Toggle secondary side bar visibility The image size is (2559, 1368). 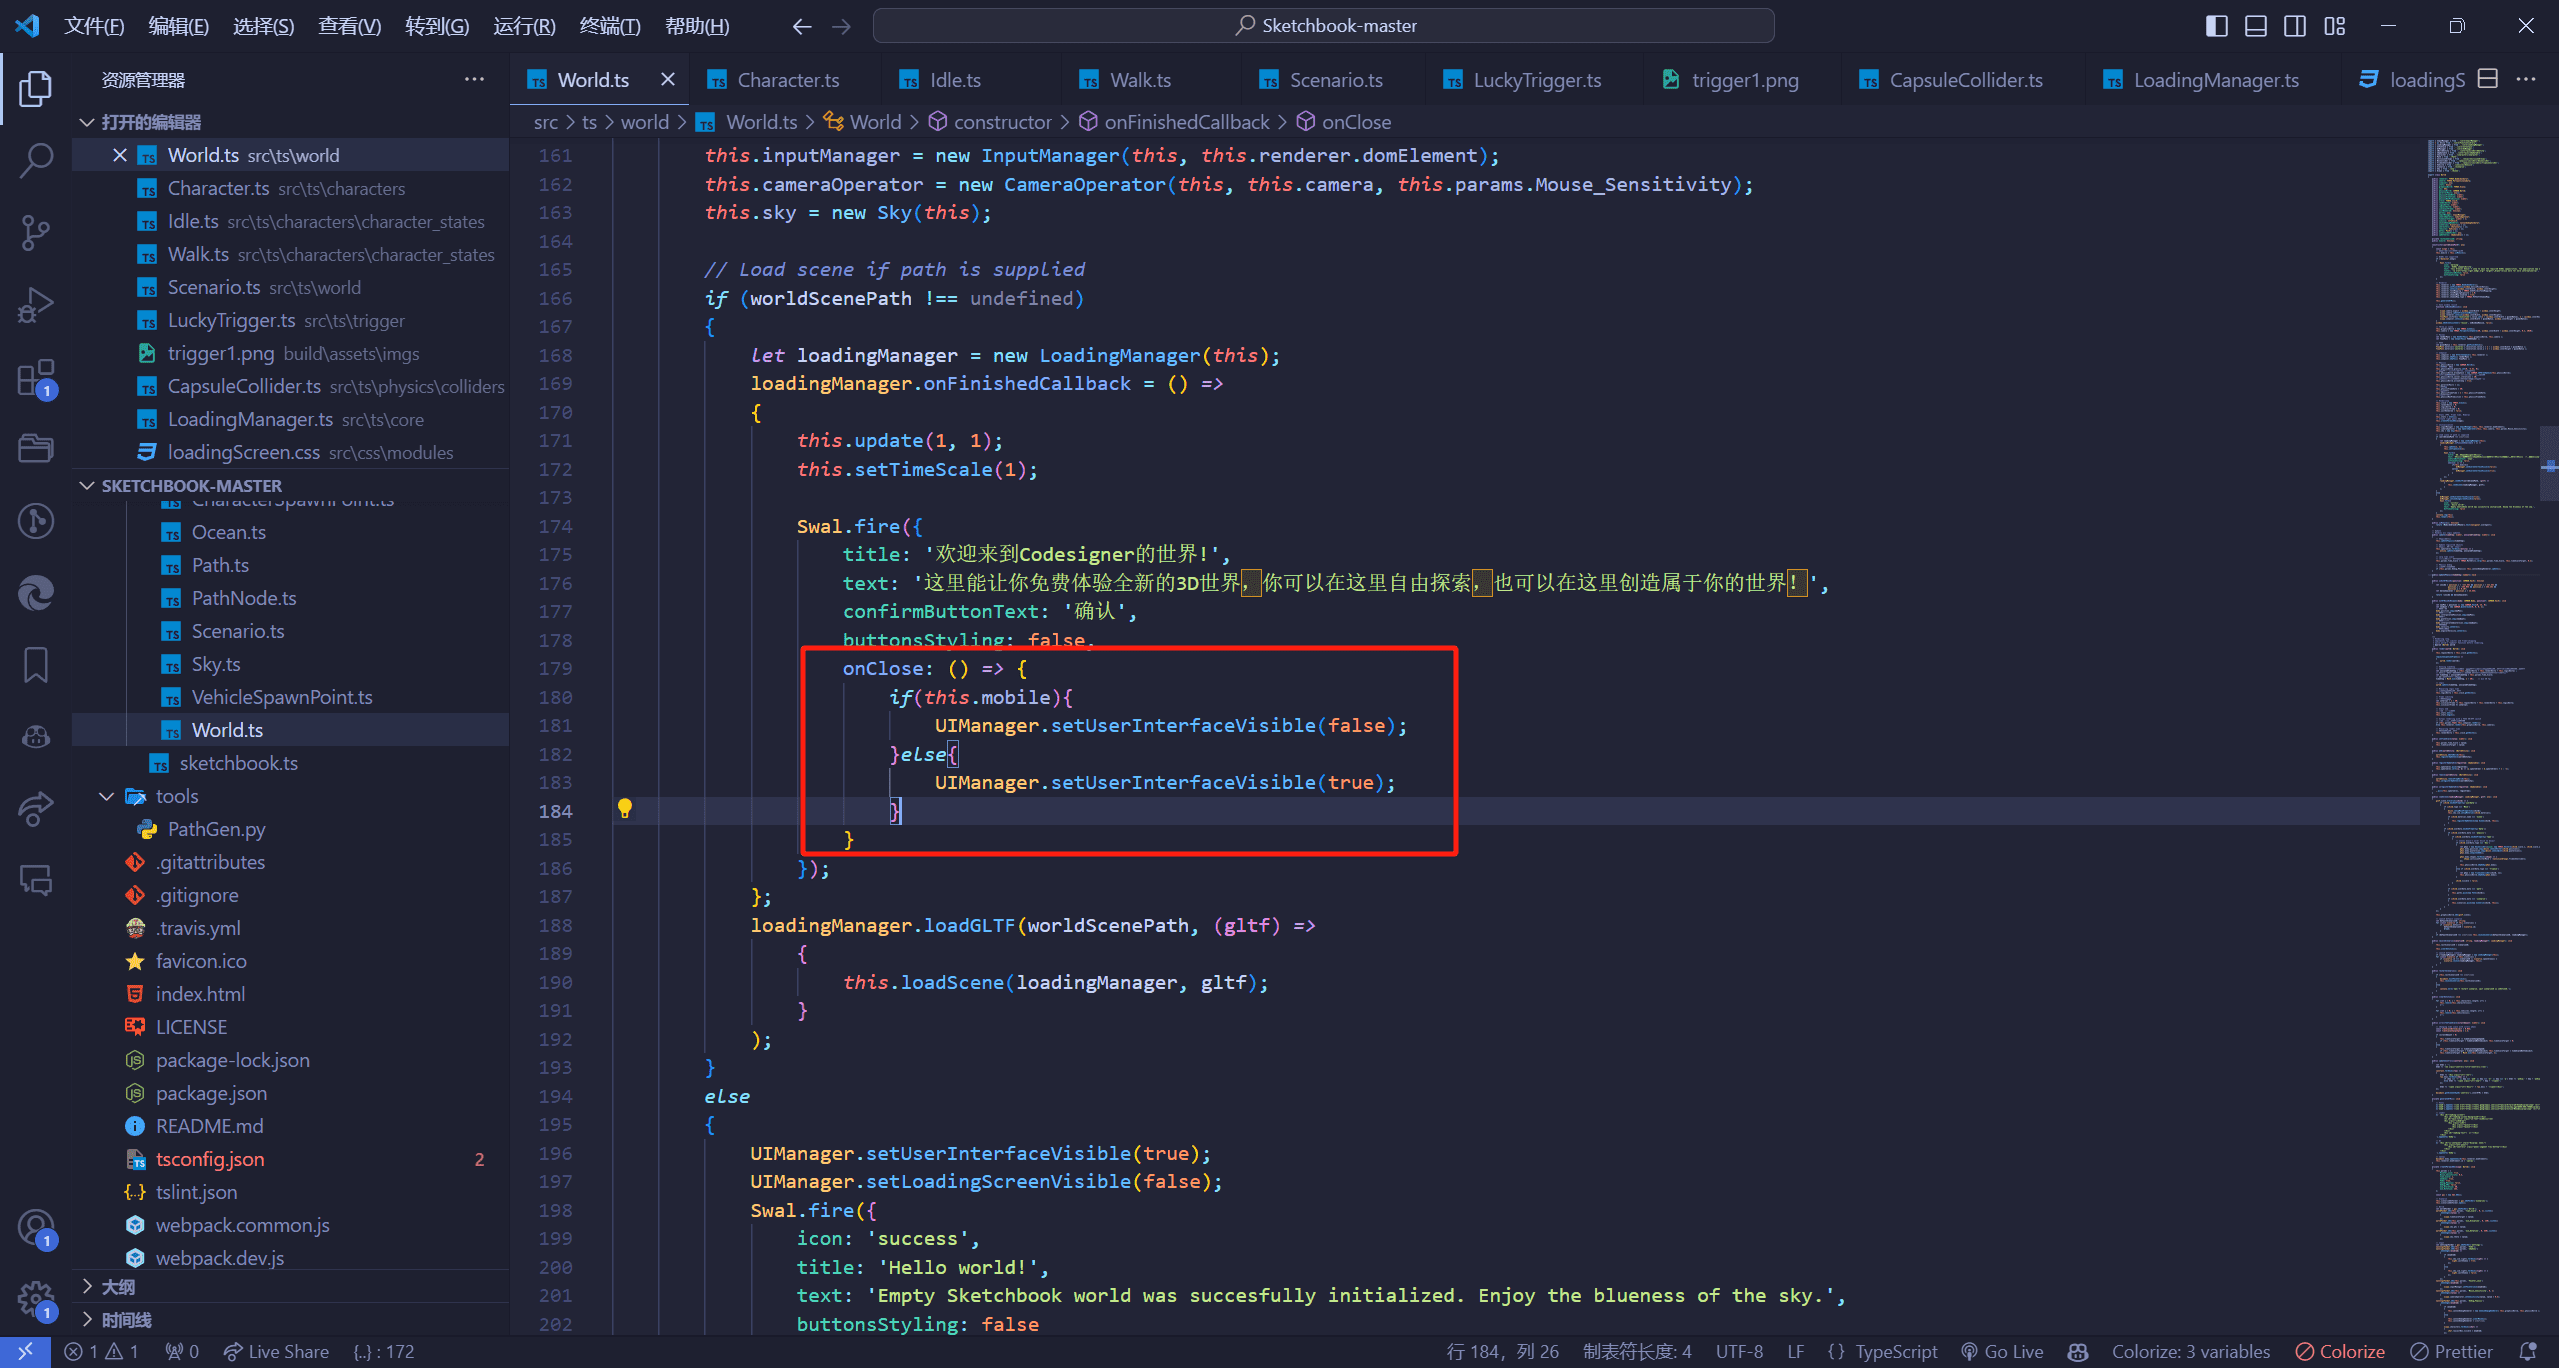pos(2295,26)
